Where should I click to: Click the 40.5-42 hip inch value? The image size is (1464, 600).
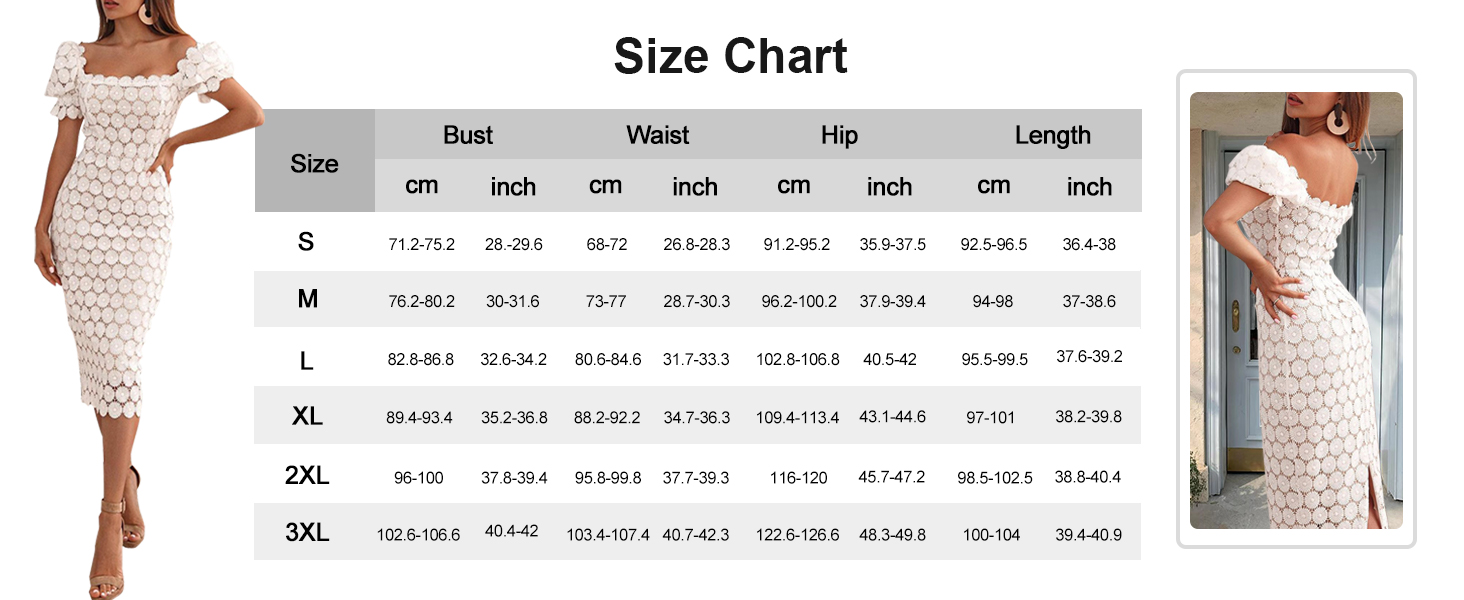[x=888, y=359]
